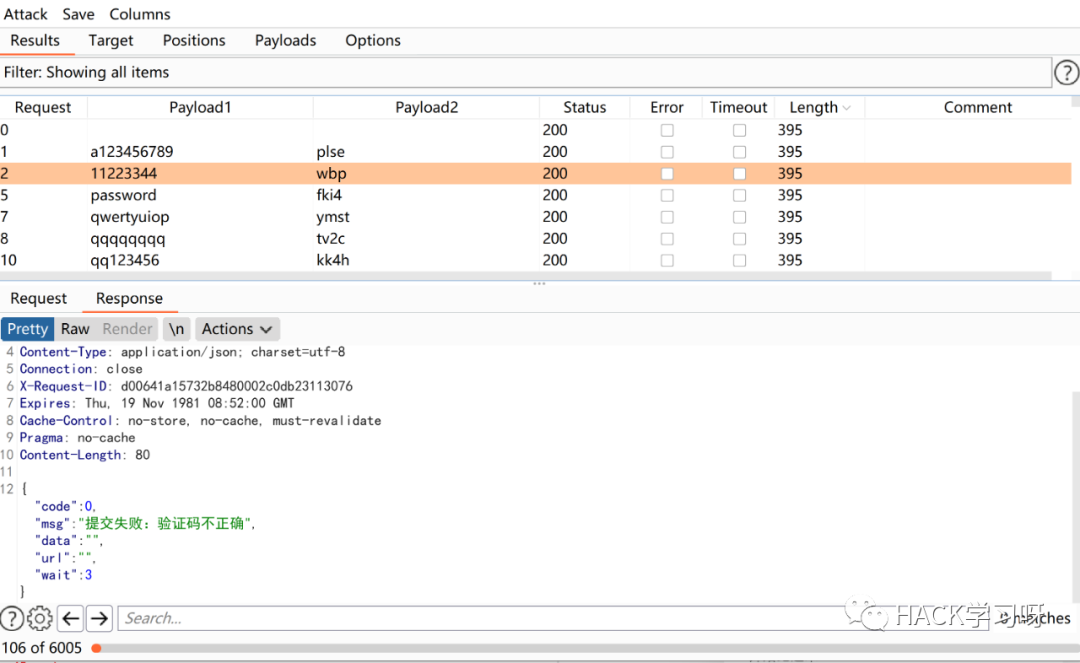Tick Error checkbox for 11223344 row
This screenshot has width=1080, height=663.
(667, 173)
